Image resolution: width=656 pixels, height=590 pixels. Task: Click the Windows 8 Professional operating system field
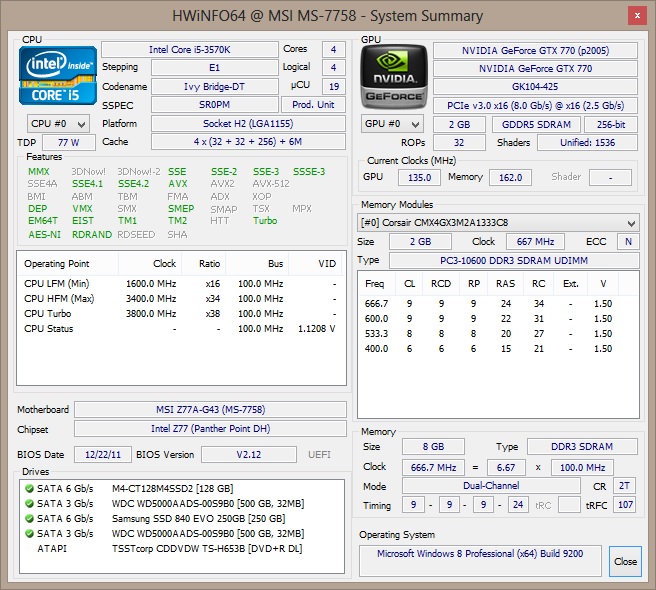tap(480, 561)
